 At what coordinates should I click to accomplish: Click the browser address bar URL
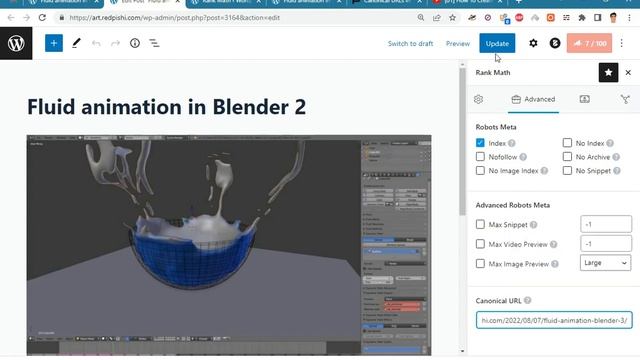175,18
